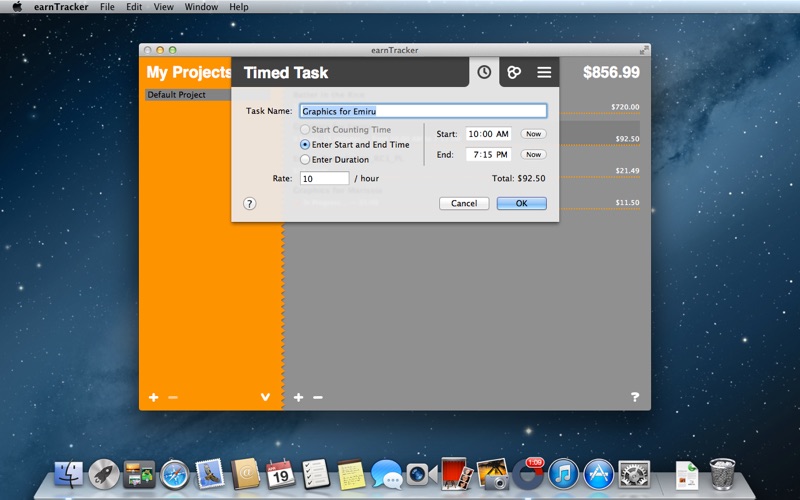Open Safari from the Dock
Viewport: 800px width, 500px height.
click(174, 474)
